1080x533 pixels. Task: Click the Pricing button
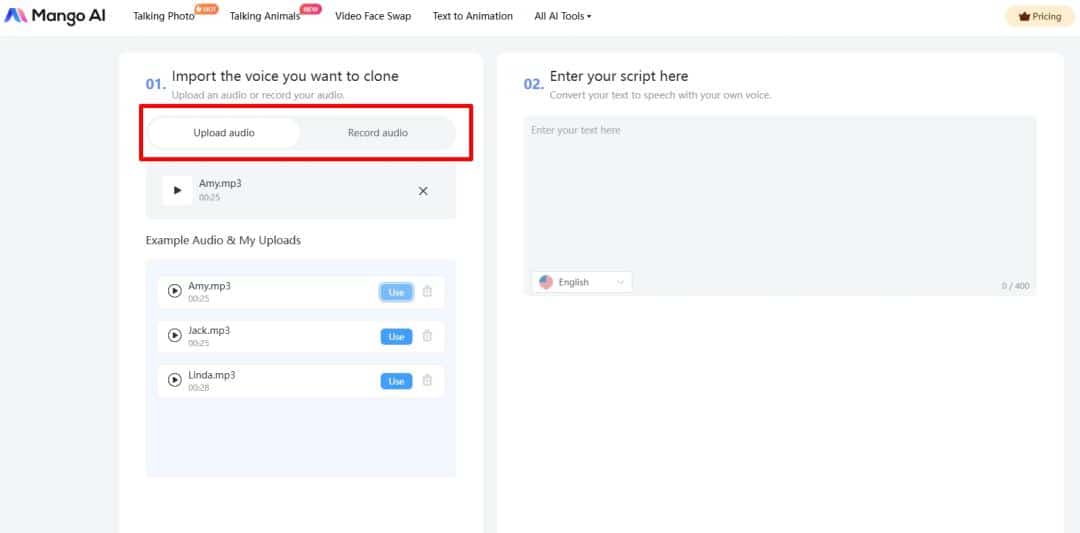pos(1039,16)
